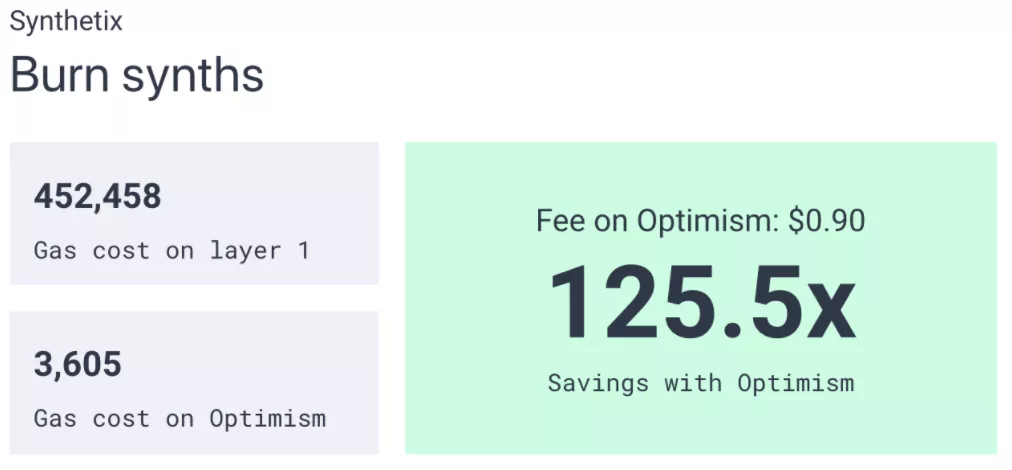This screenshot has height=470, width=1012.
Task: Select the Burn synths heading
Action: pyautogui.click(x=137, y=75)
